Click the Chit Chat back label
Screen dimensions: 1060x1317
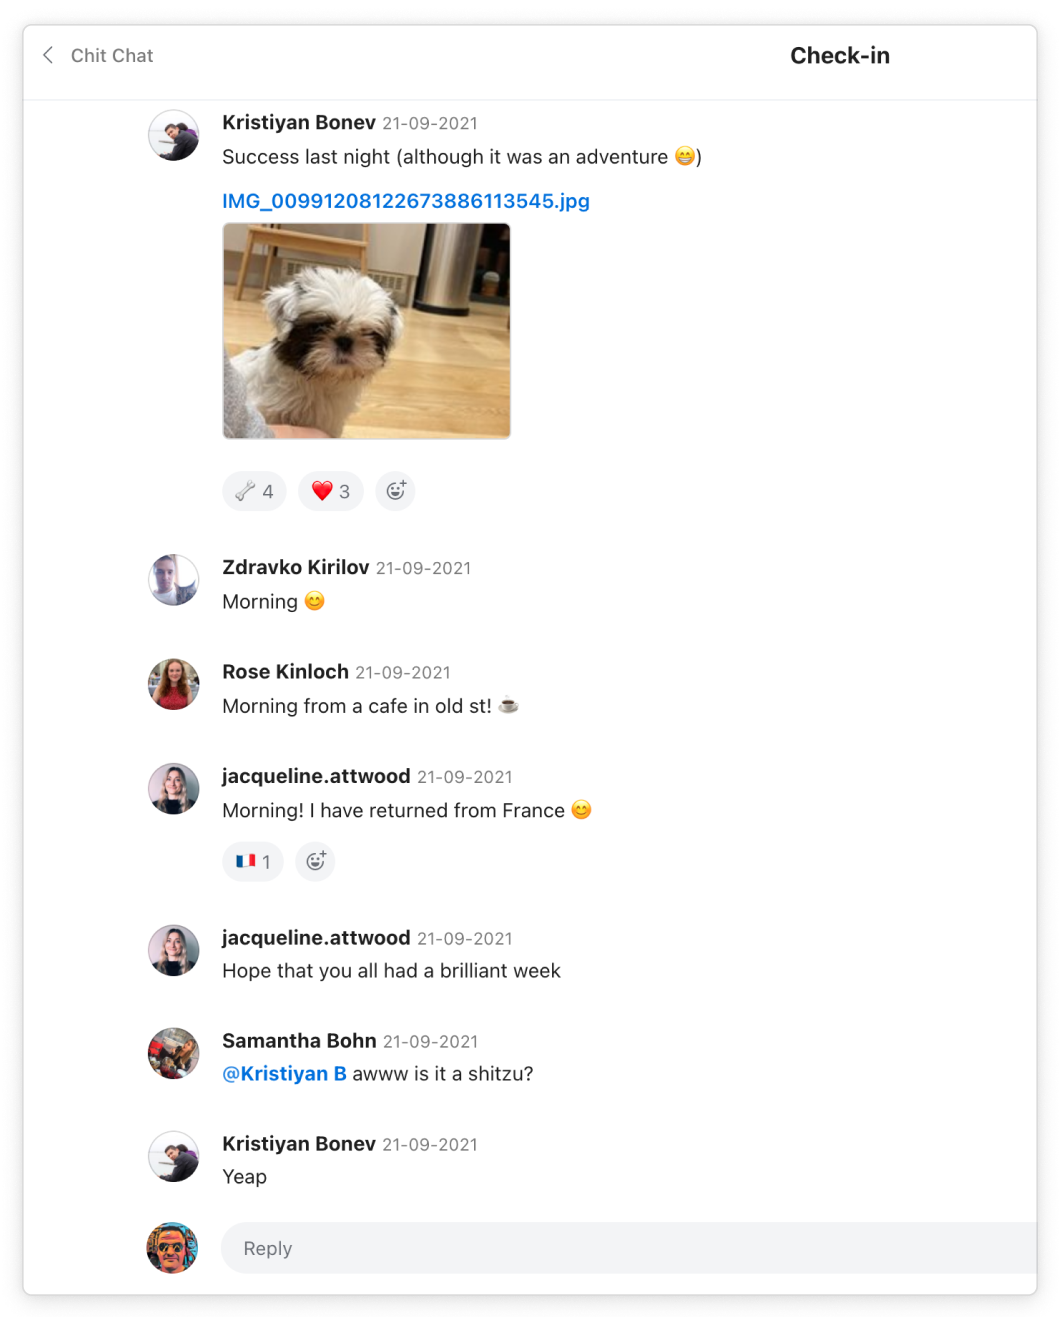112,56
